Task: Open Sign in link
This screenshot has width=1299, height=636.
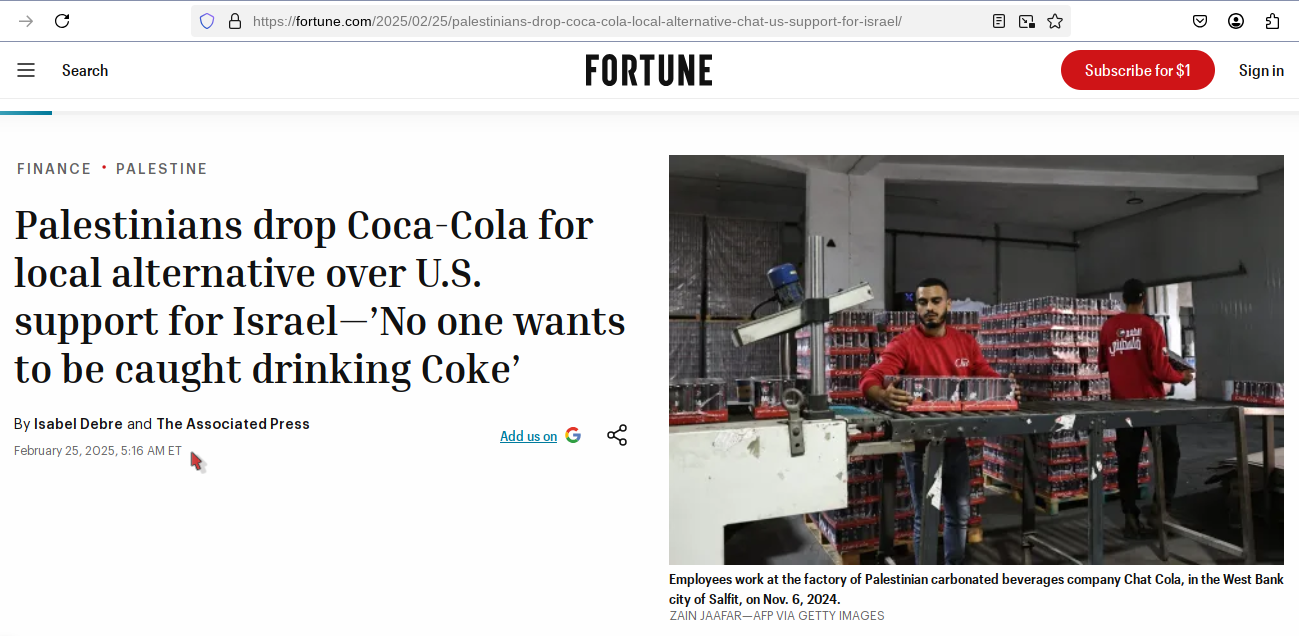Action: tap(1261, 70)
